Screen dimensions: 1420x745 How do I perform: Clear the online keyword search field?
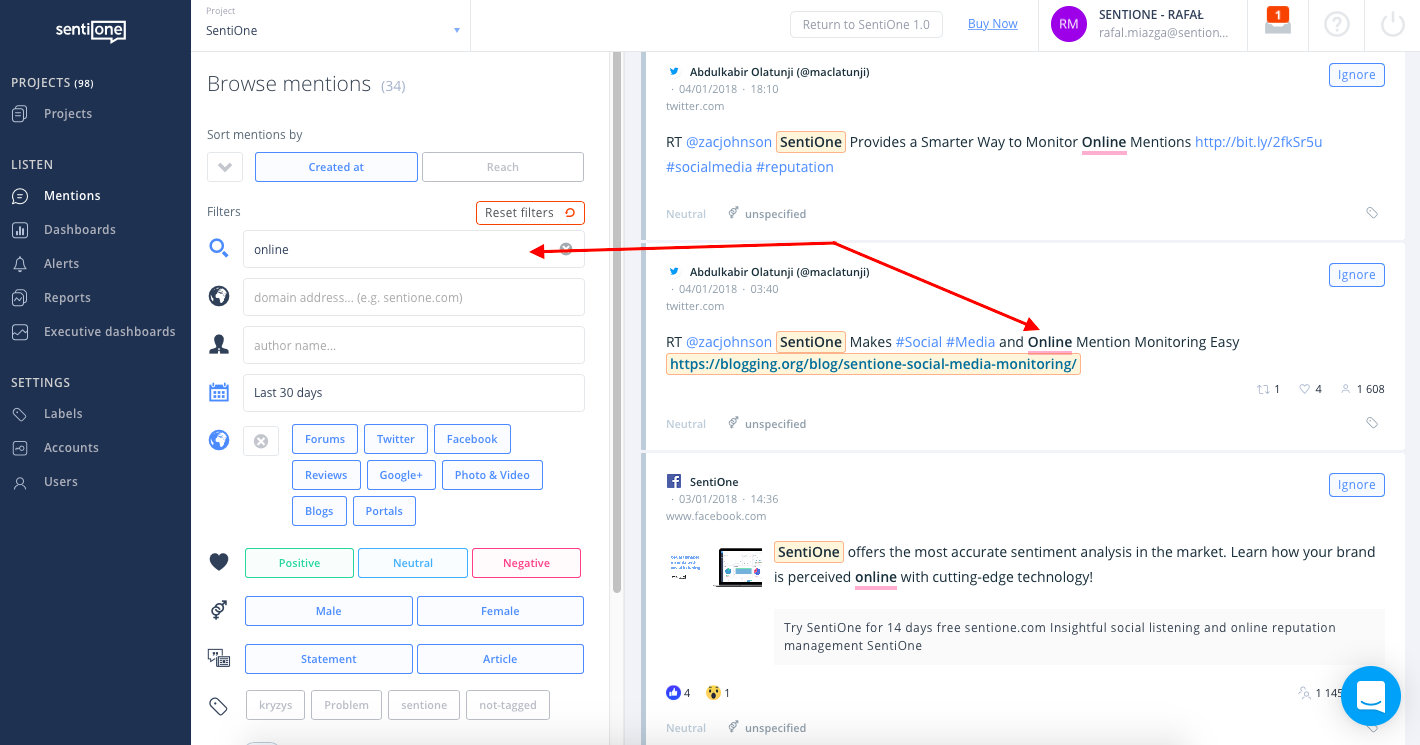coord(566,249)
